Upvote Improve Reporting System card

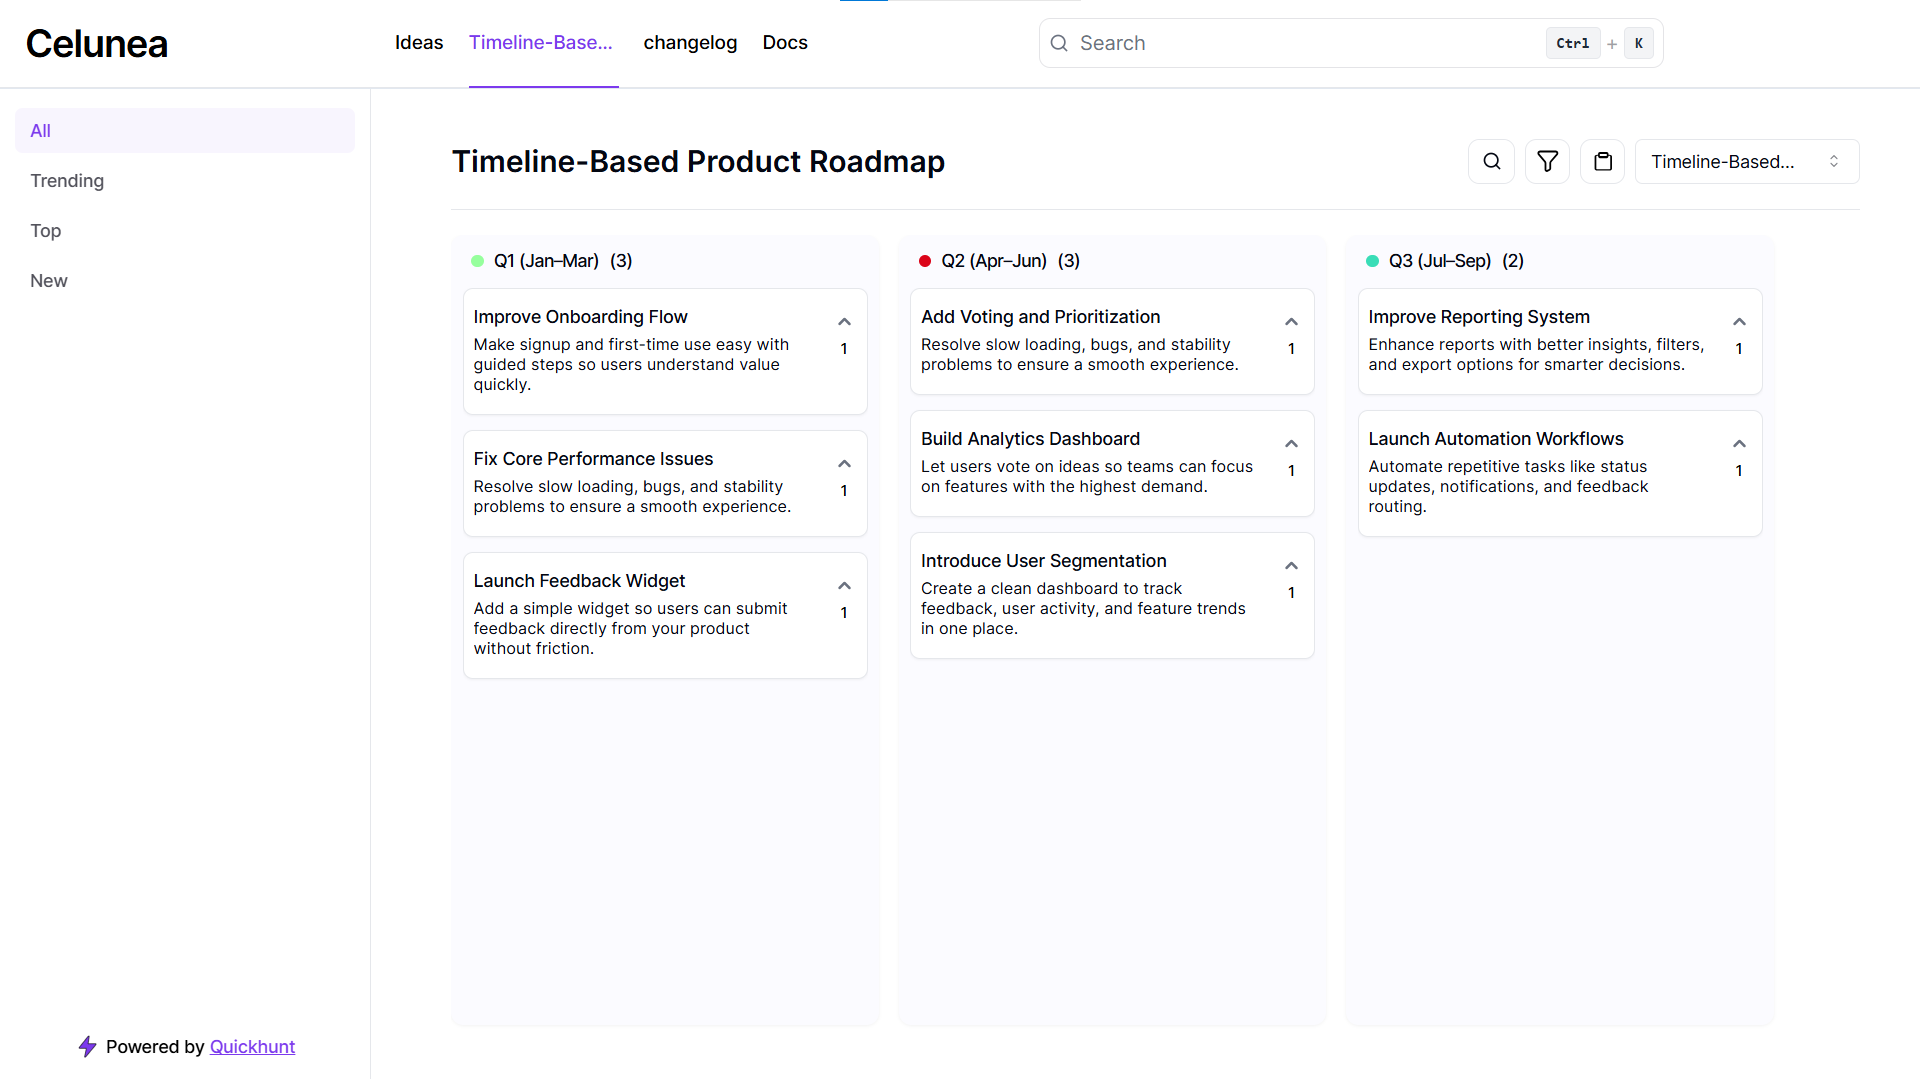[x=1739, y=322]
